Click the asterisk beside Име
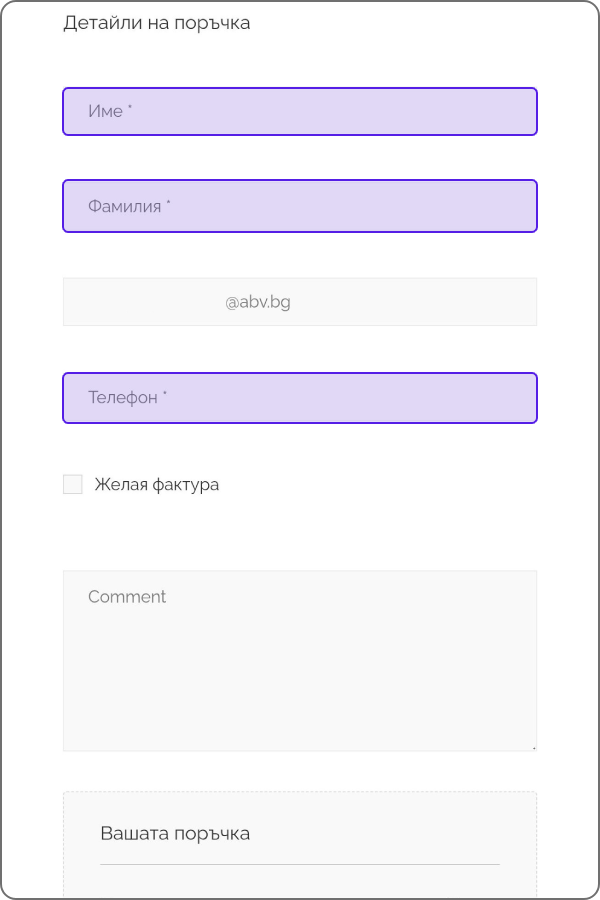 [131, 108]
